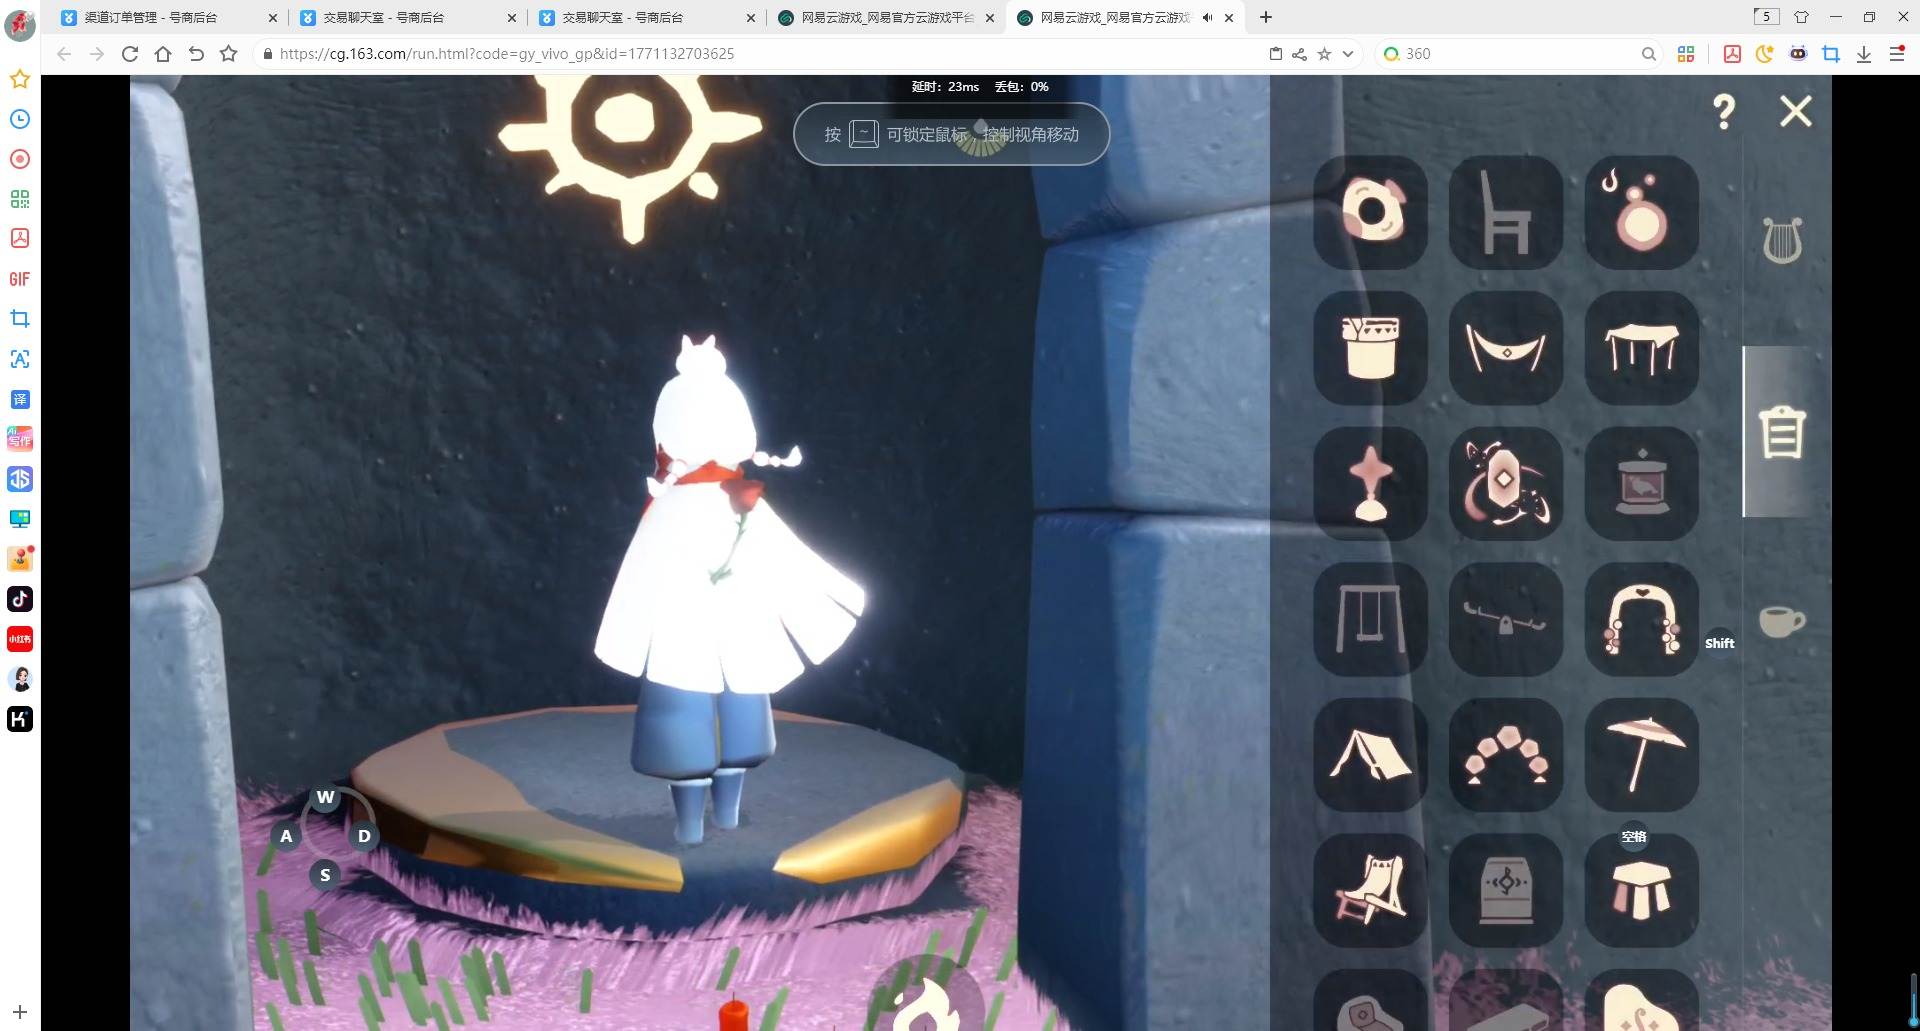Choose the music box prop with bird
Viewport: 1920px width, 1031px height.
(x=1642, y=484)
